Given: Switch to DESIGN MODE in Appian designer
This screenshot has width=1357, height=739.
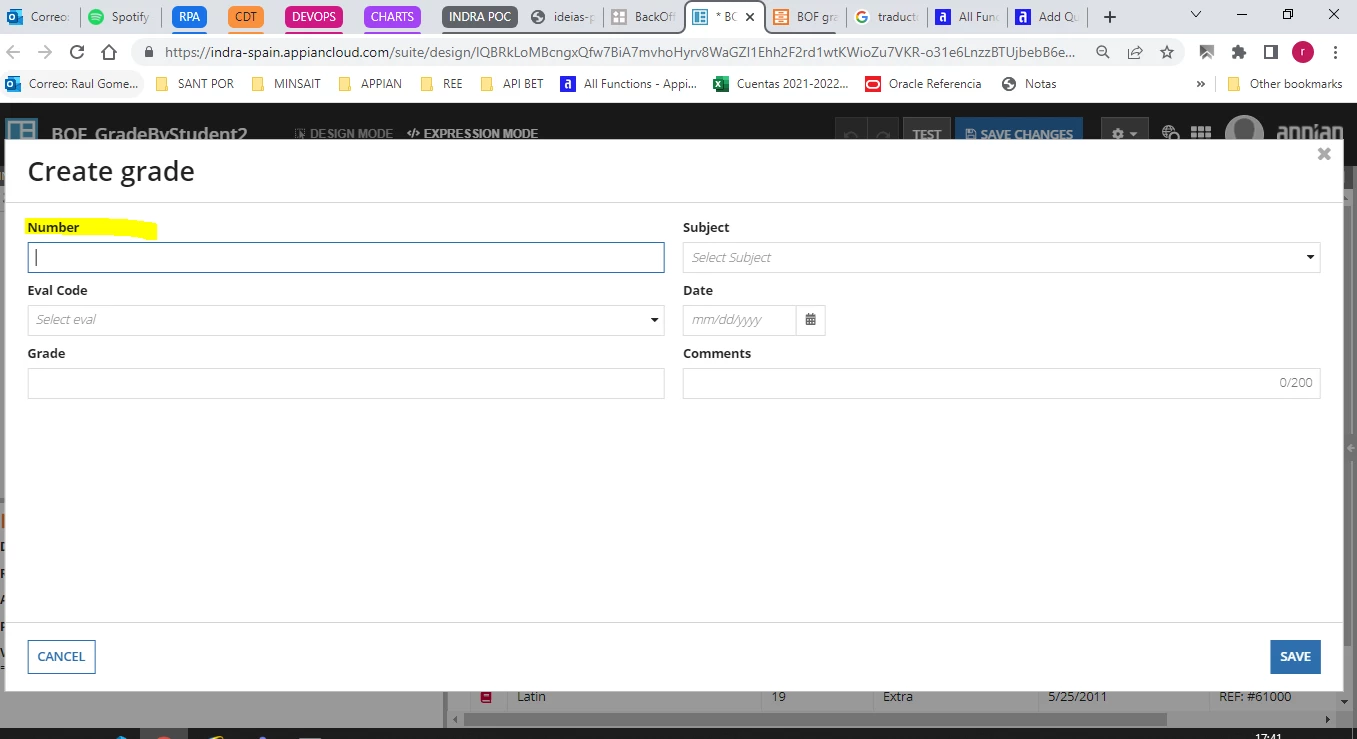Looking at the screenshot, I should (x=344, y=133).
